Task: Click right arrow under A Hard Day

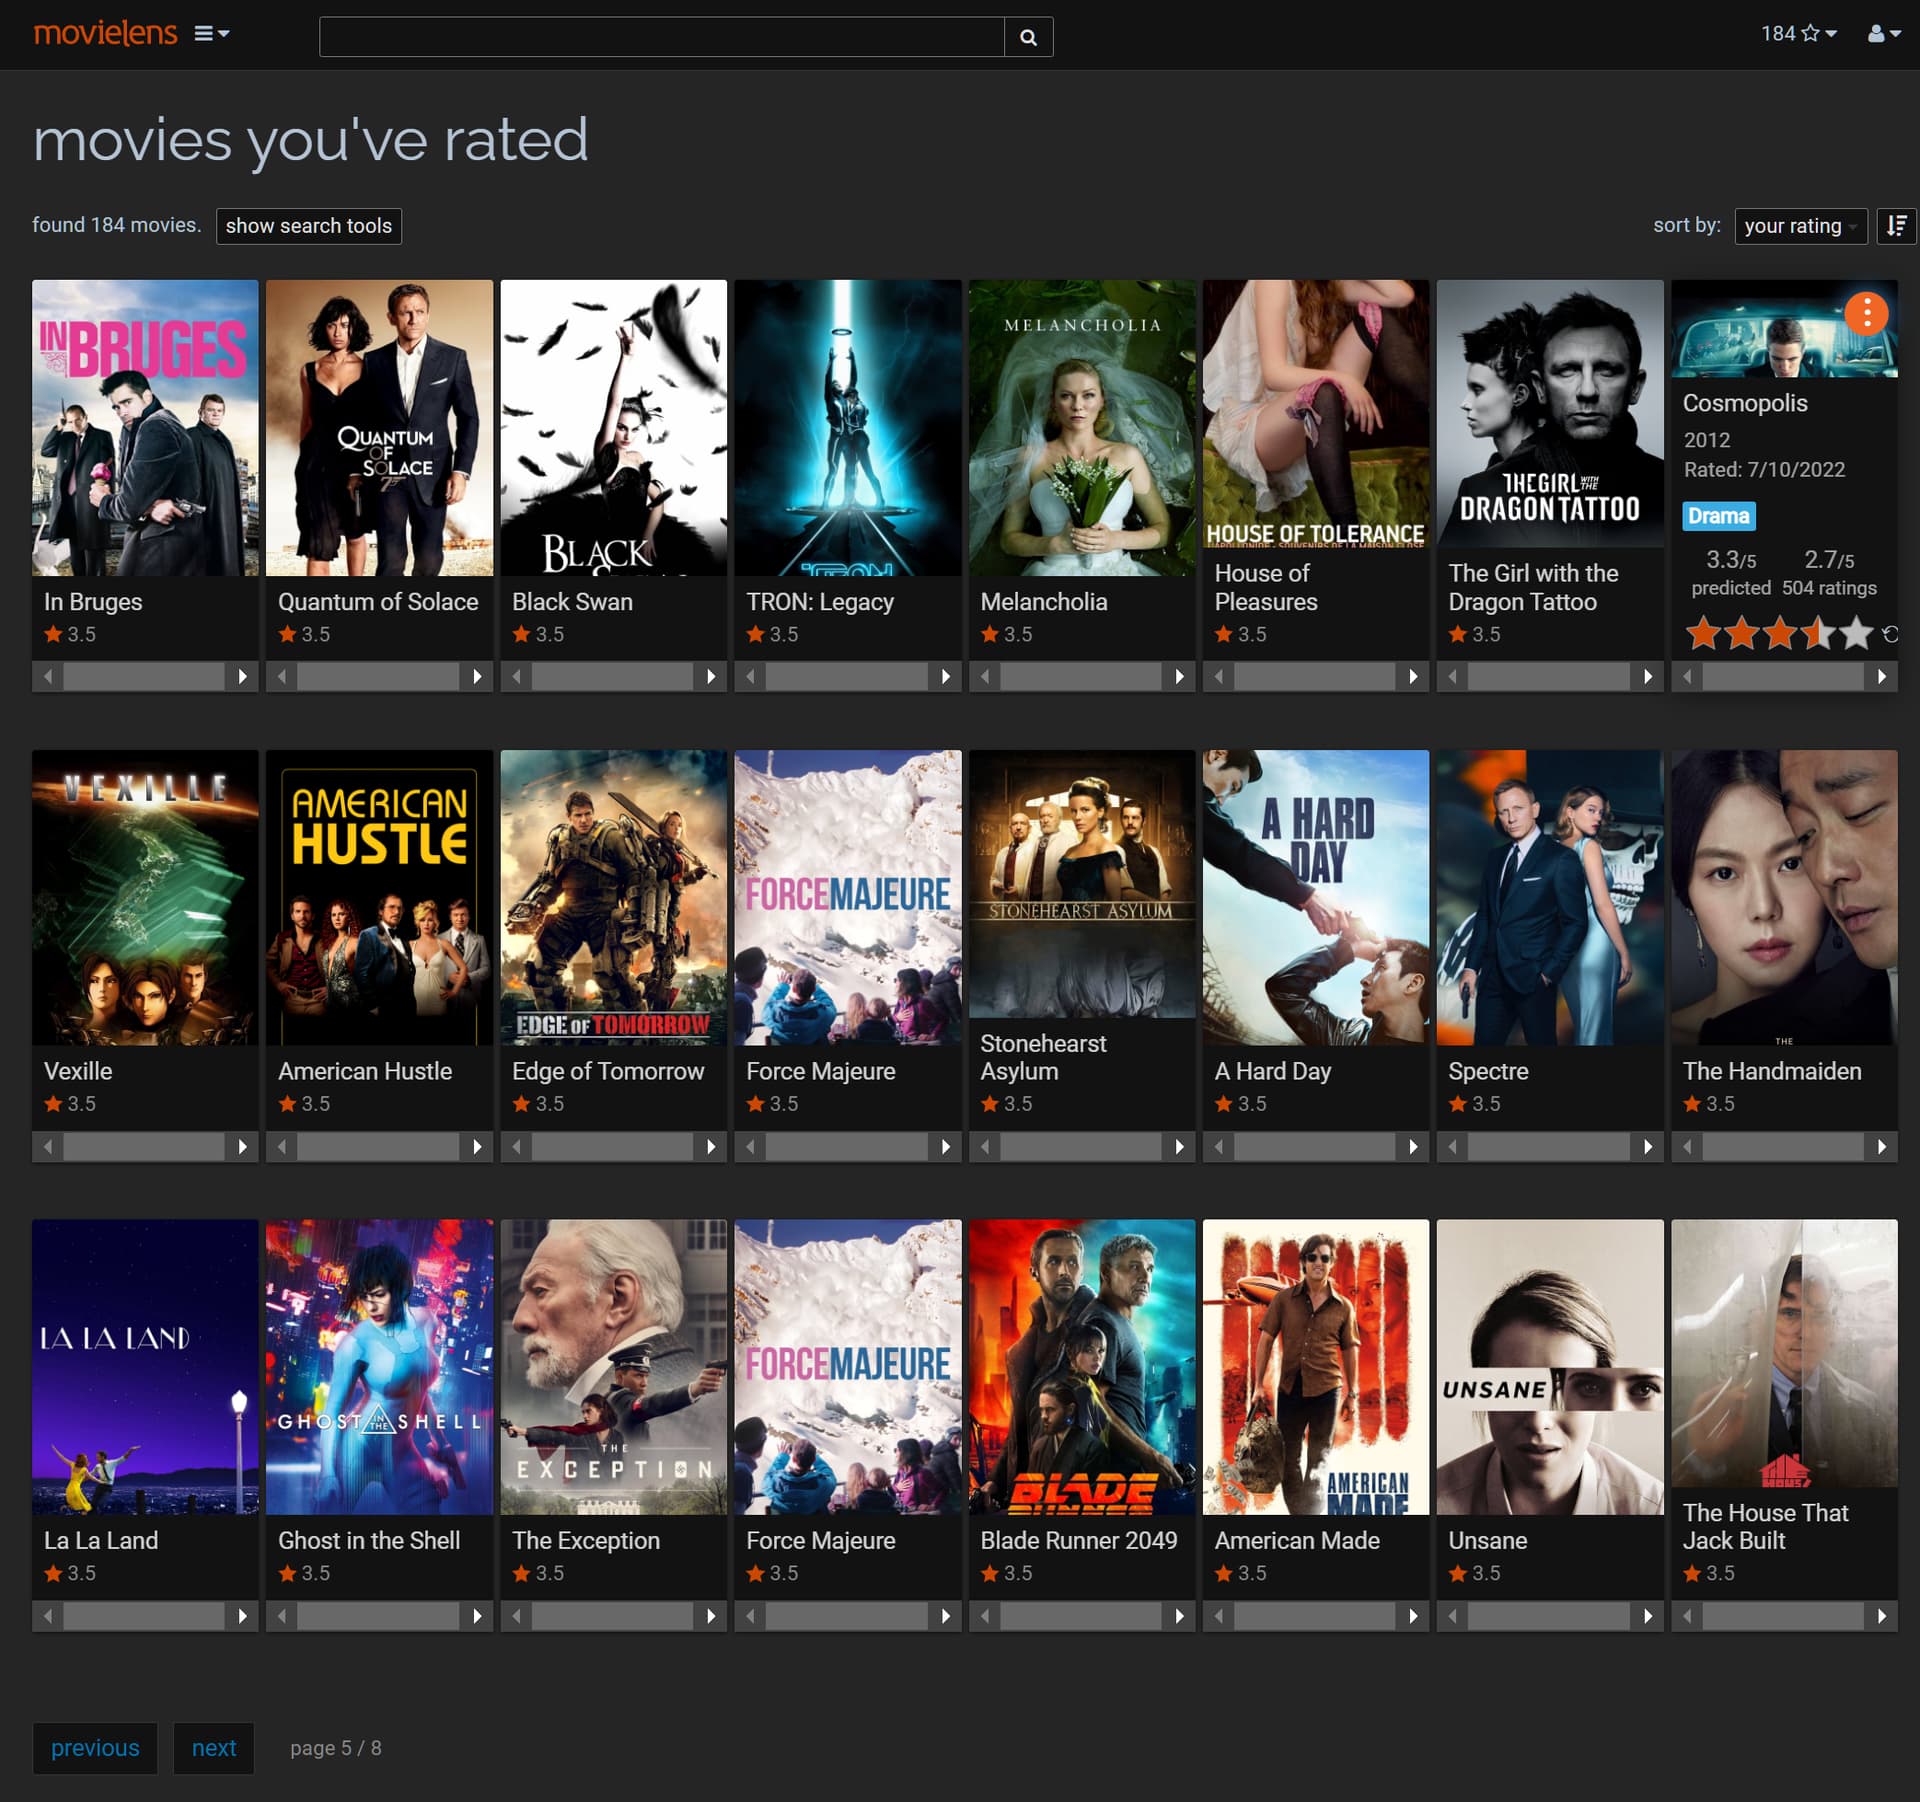Action: point(1413,1147)
